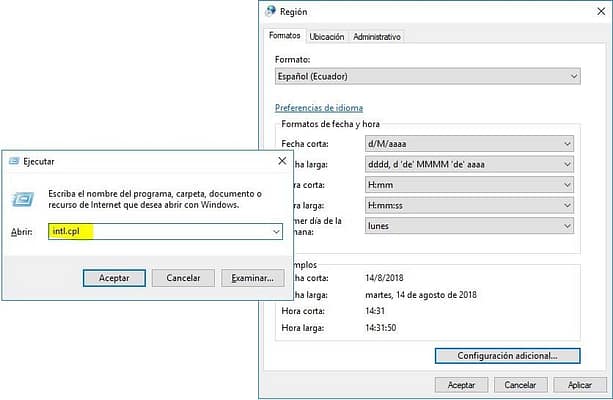Switch to the Formatos tab
This screenshot has width=613, height=400.
[x=284, y=36]
